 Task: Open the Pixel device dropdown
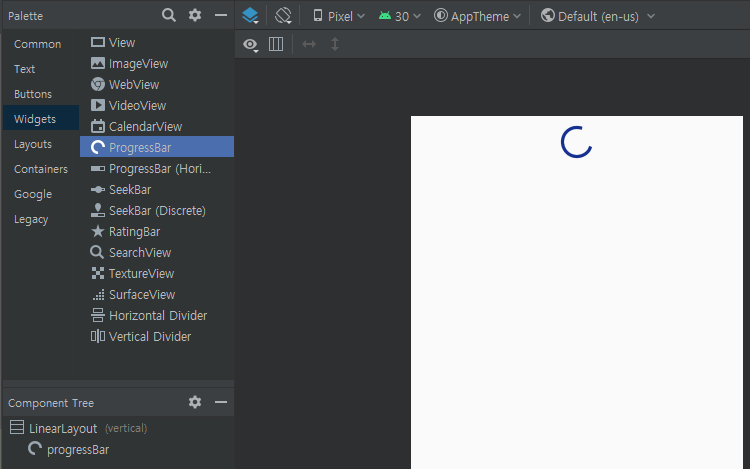(x=339, y=16)
